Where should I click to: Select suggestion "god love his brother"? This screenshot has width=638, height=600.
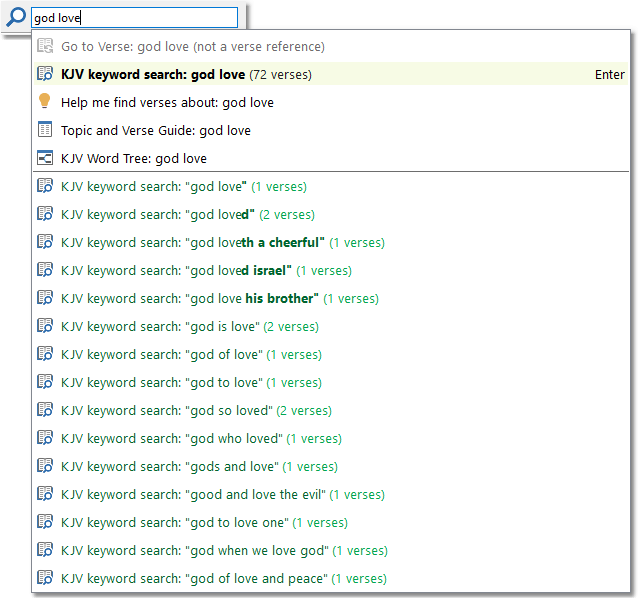(x=330, y=299)
